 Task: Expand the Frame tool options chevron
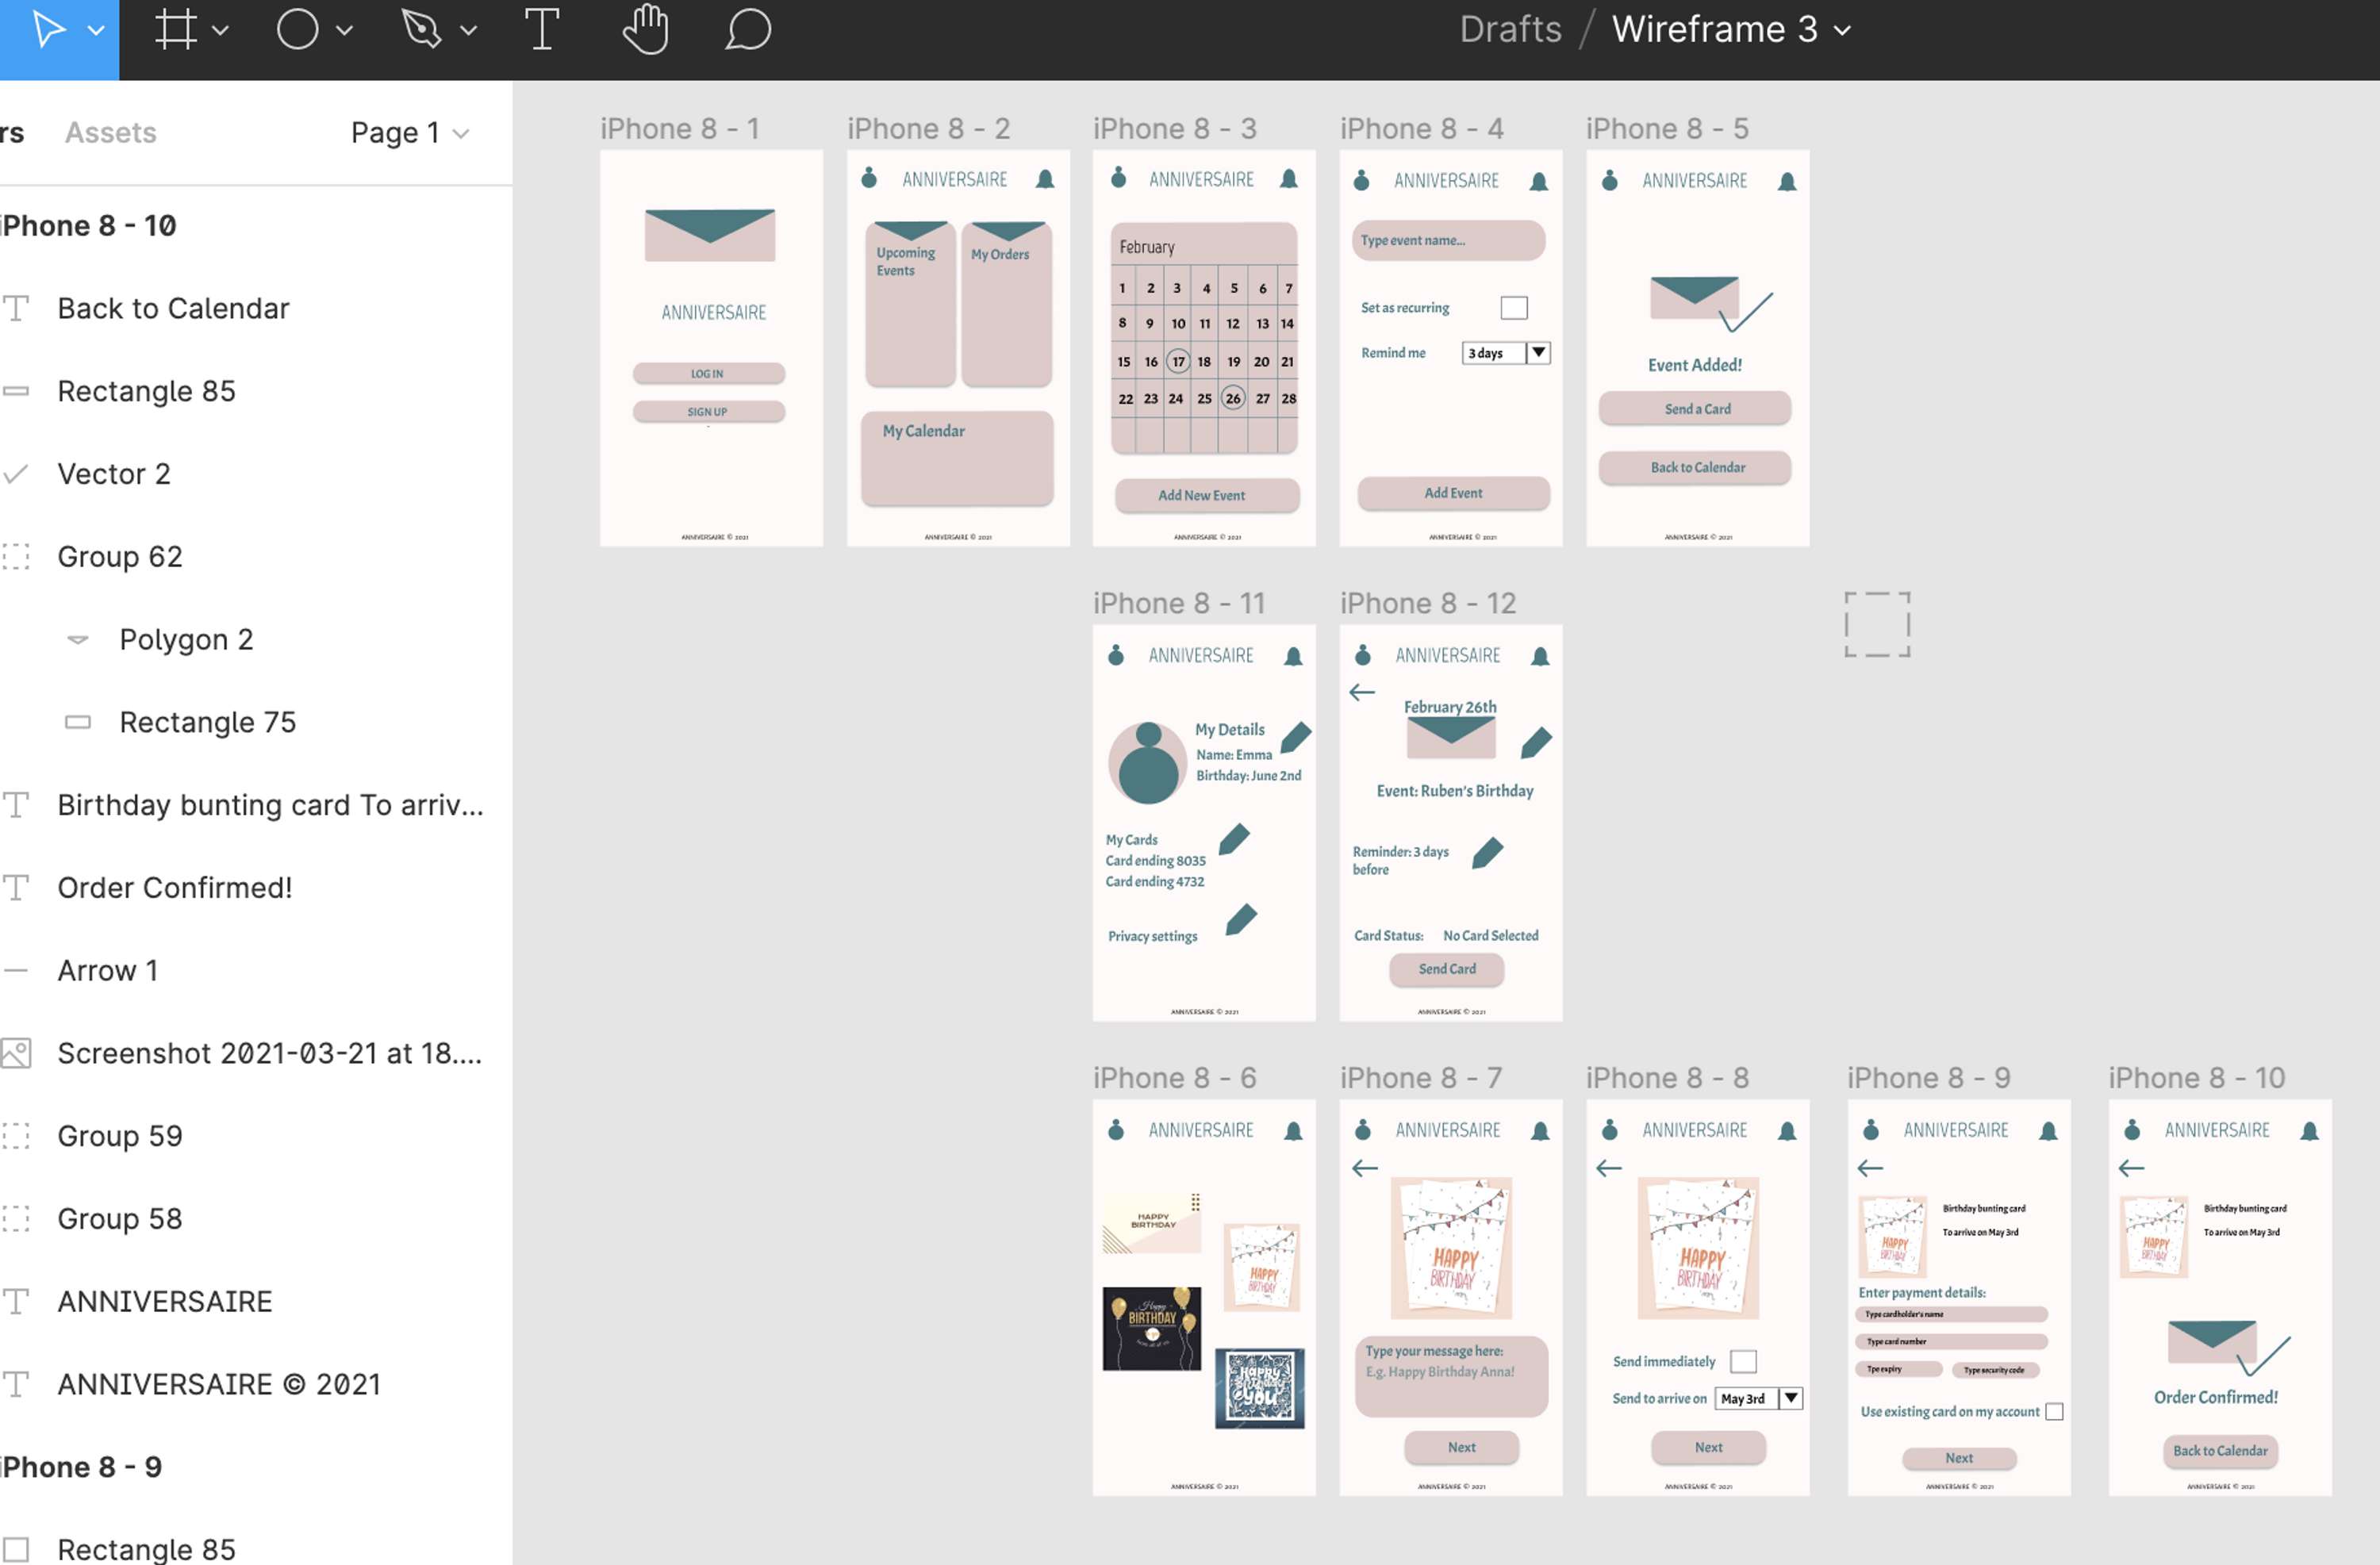[221, 31]
